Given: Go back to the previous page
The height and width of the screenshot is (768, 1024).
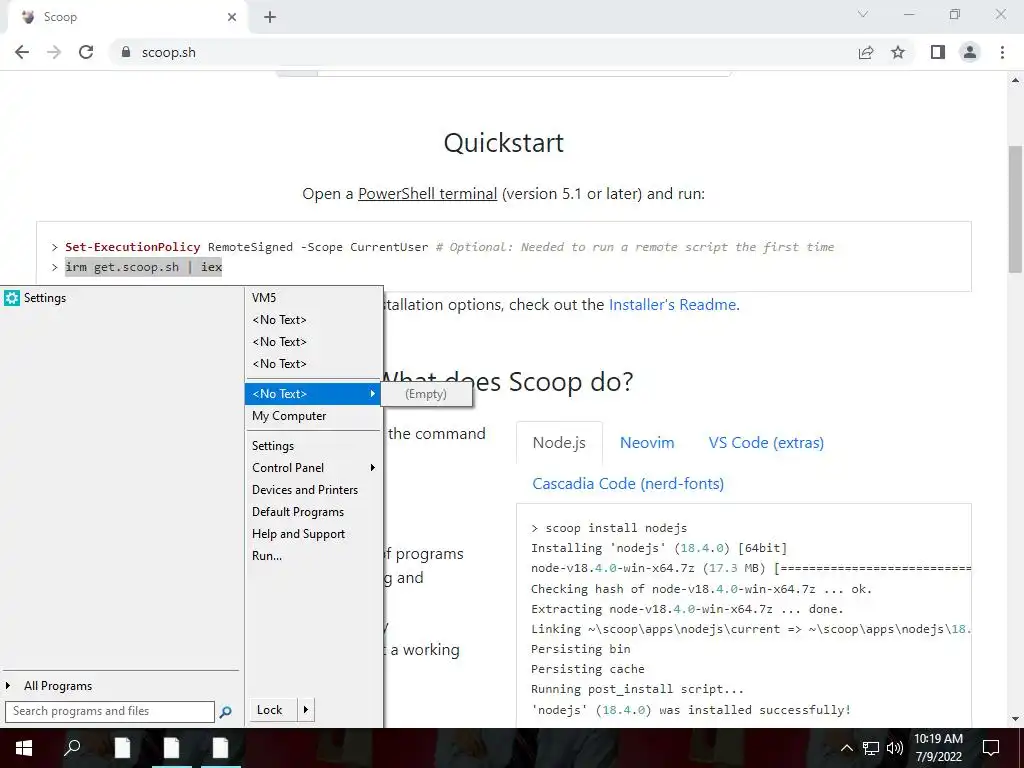Looking at the screenshot, I should (x=22, y=52).
